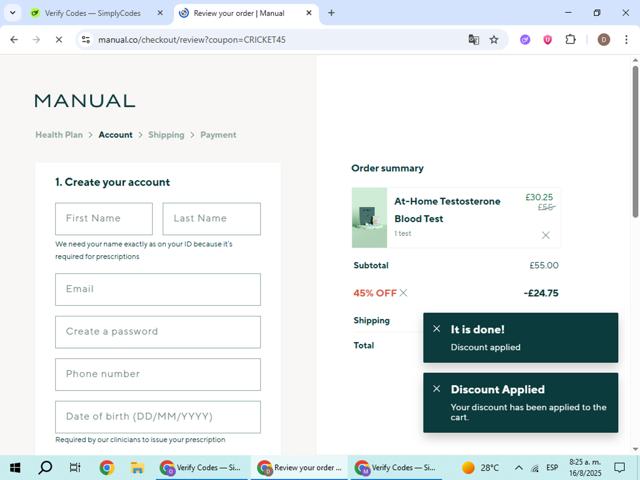Open the Chrome profile avatar
Screen dimensions: 640x480
click(x=604, y=40)
